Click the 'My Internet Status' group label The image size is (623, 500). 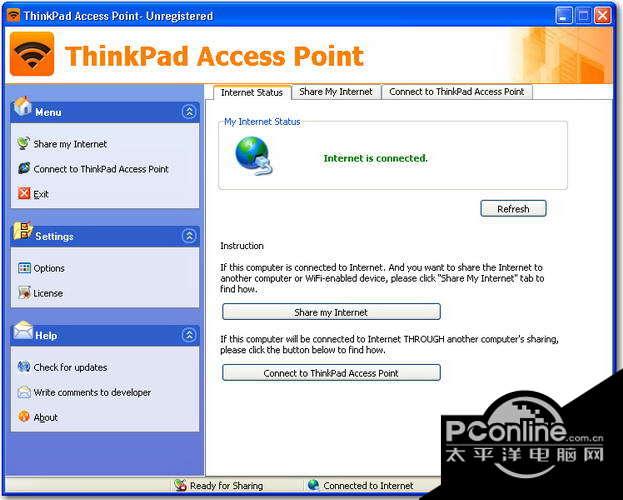point(262,122)
